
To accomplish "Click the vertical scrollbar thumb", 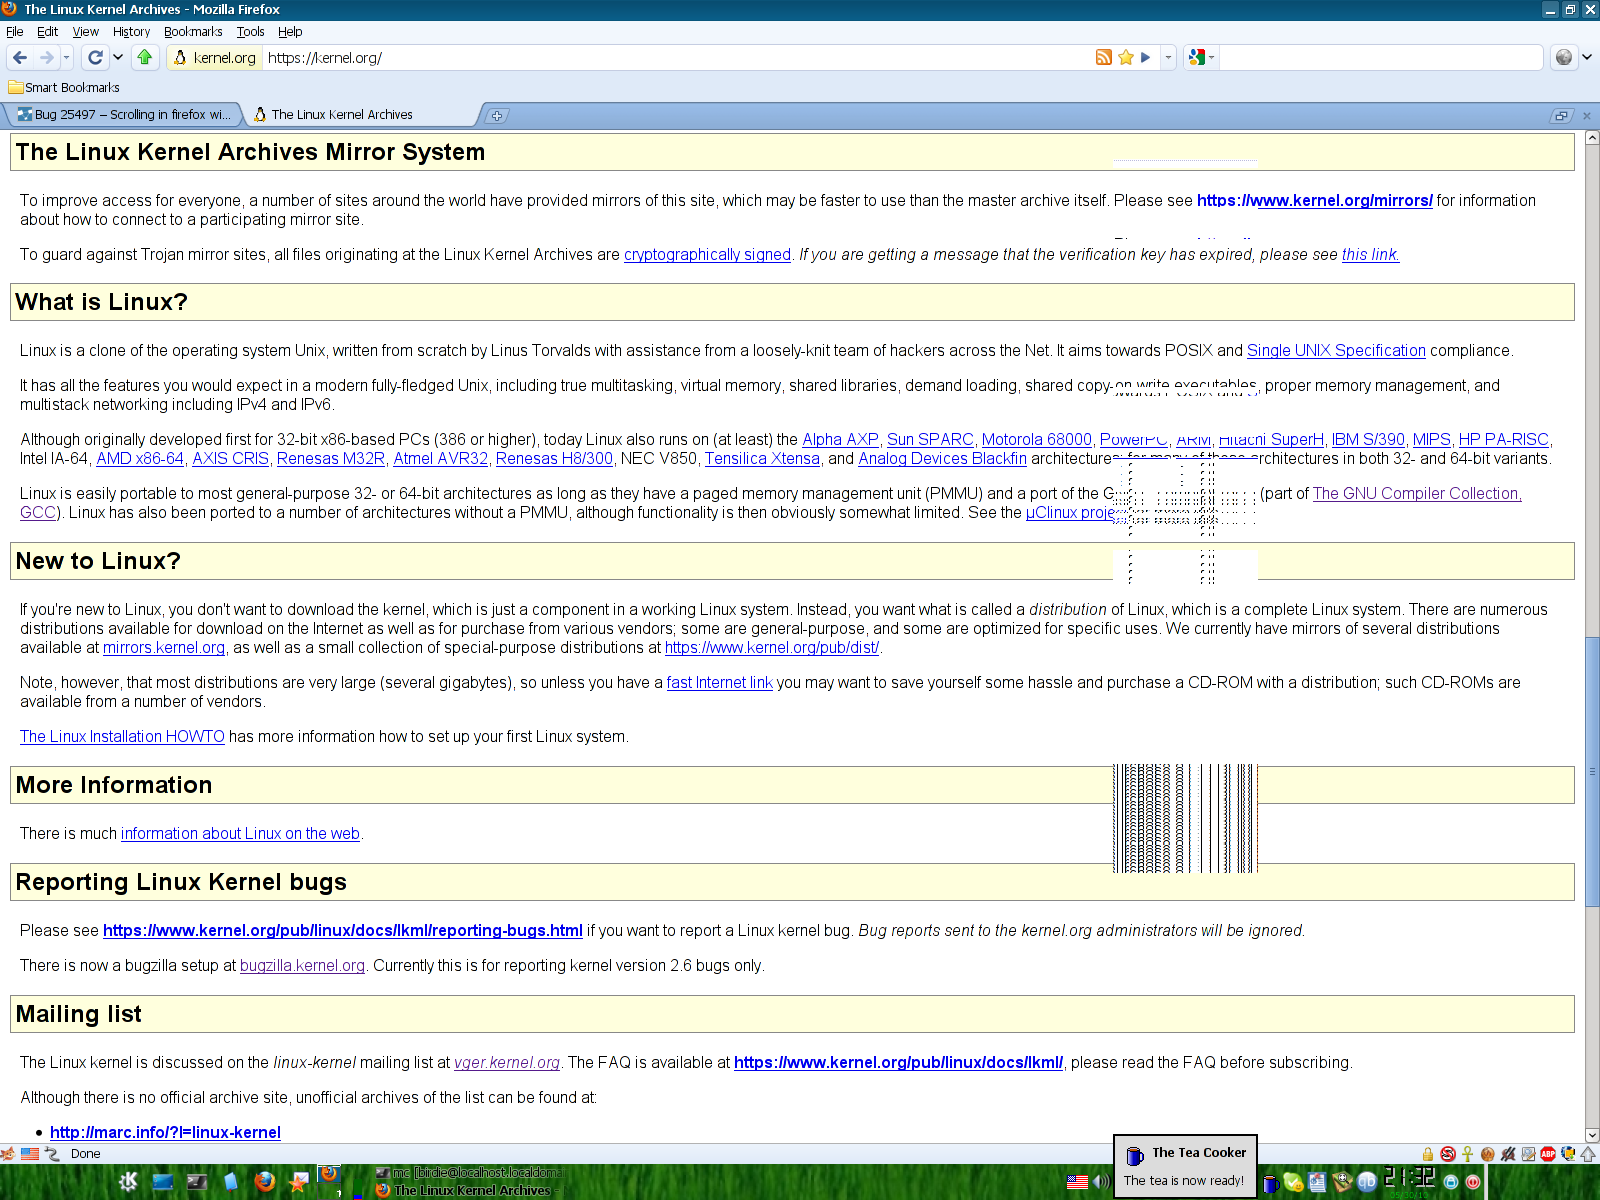I will pos(1592,770).
